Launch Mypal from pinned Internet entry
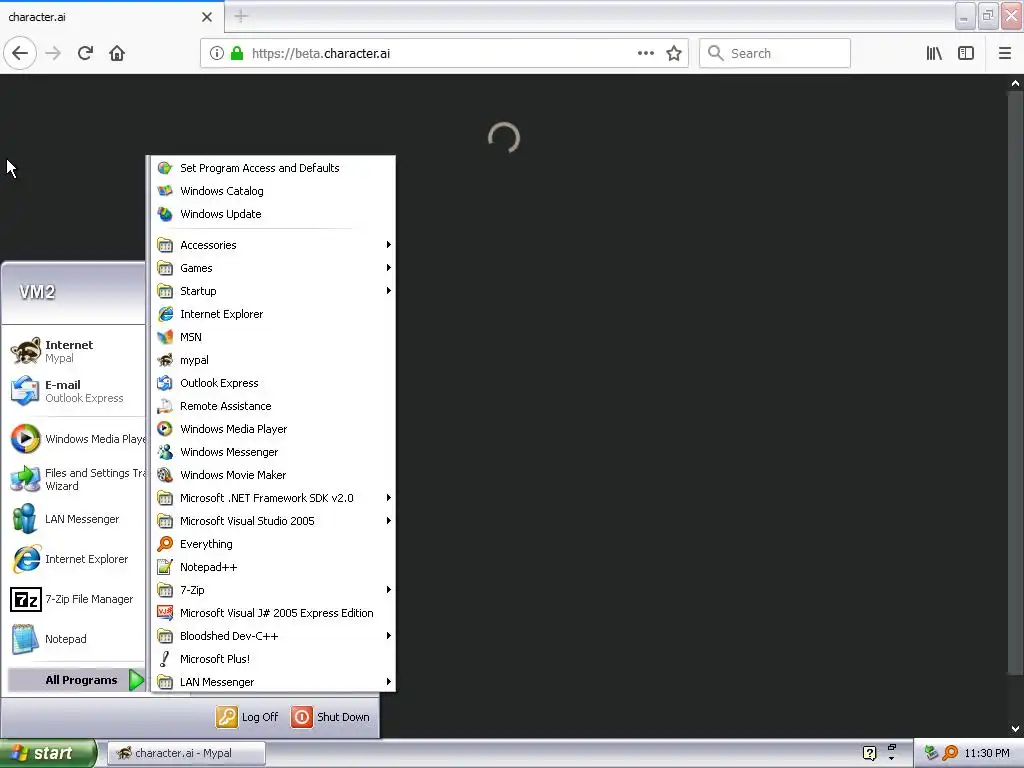Image resolution: width=1024 pixels, height=768 pixels. click(75, 351)
